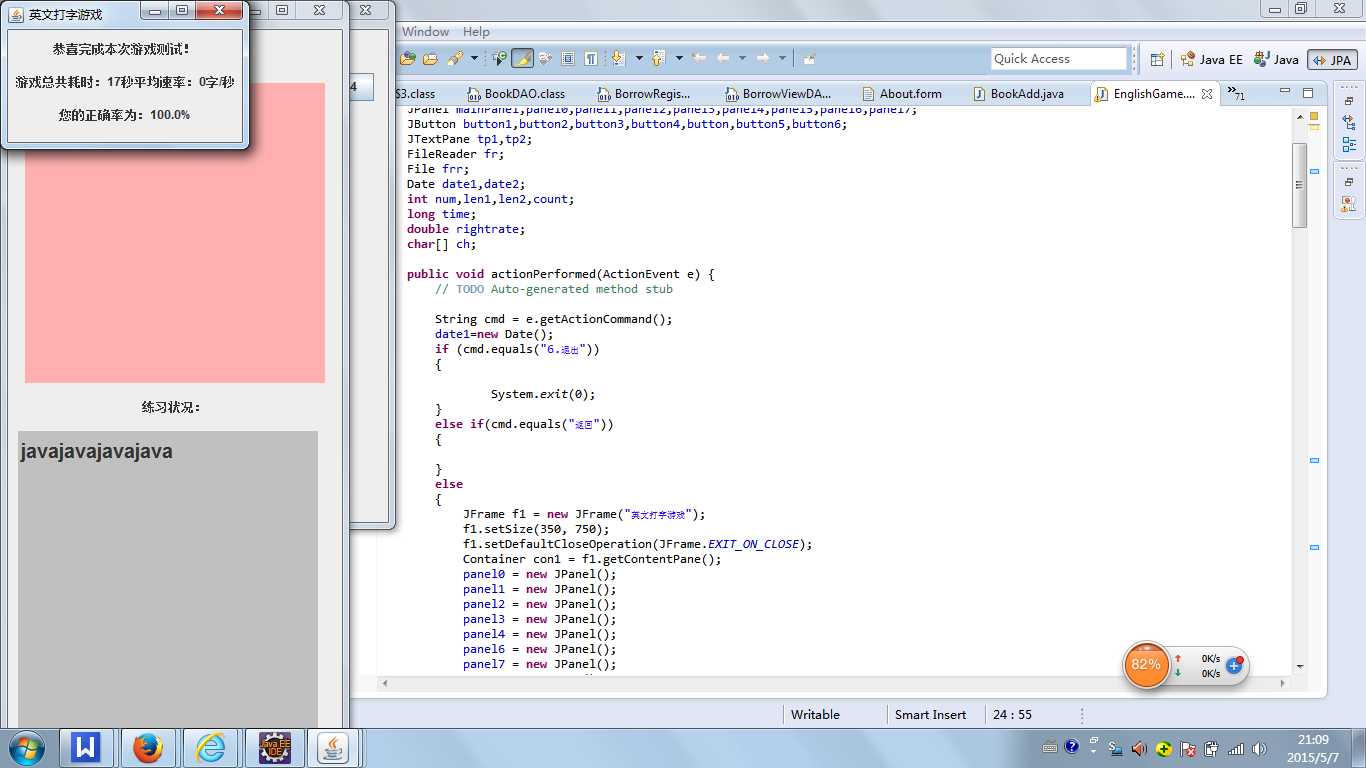This screenshot has height=768, width=1366.
Task: Click the yellow warning marker in overview ruler
Action: point(1314,128)
